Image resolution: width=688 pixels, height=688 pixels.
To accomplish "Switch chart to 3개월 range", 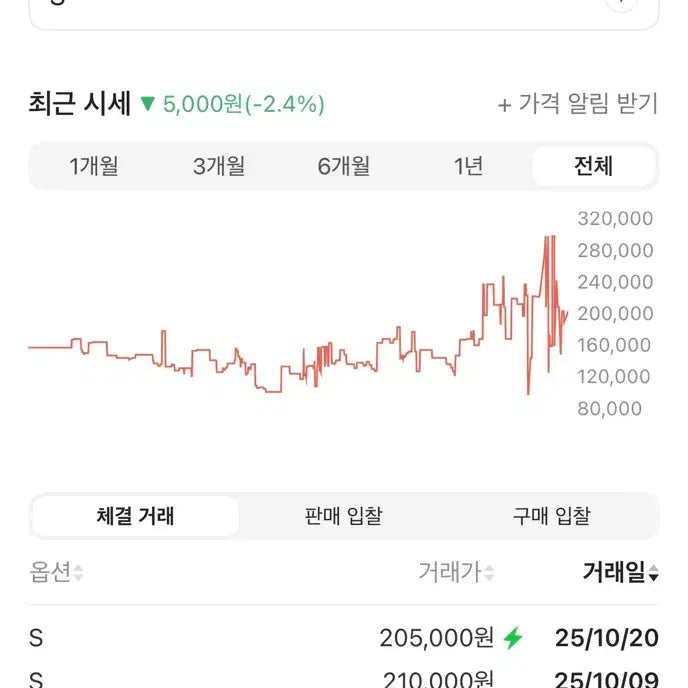I will coord(219,166).
